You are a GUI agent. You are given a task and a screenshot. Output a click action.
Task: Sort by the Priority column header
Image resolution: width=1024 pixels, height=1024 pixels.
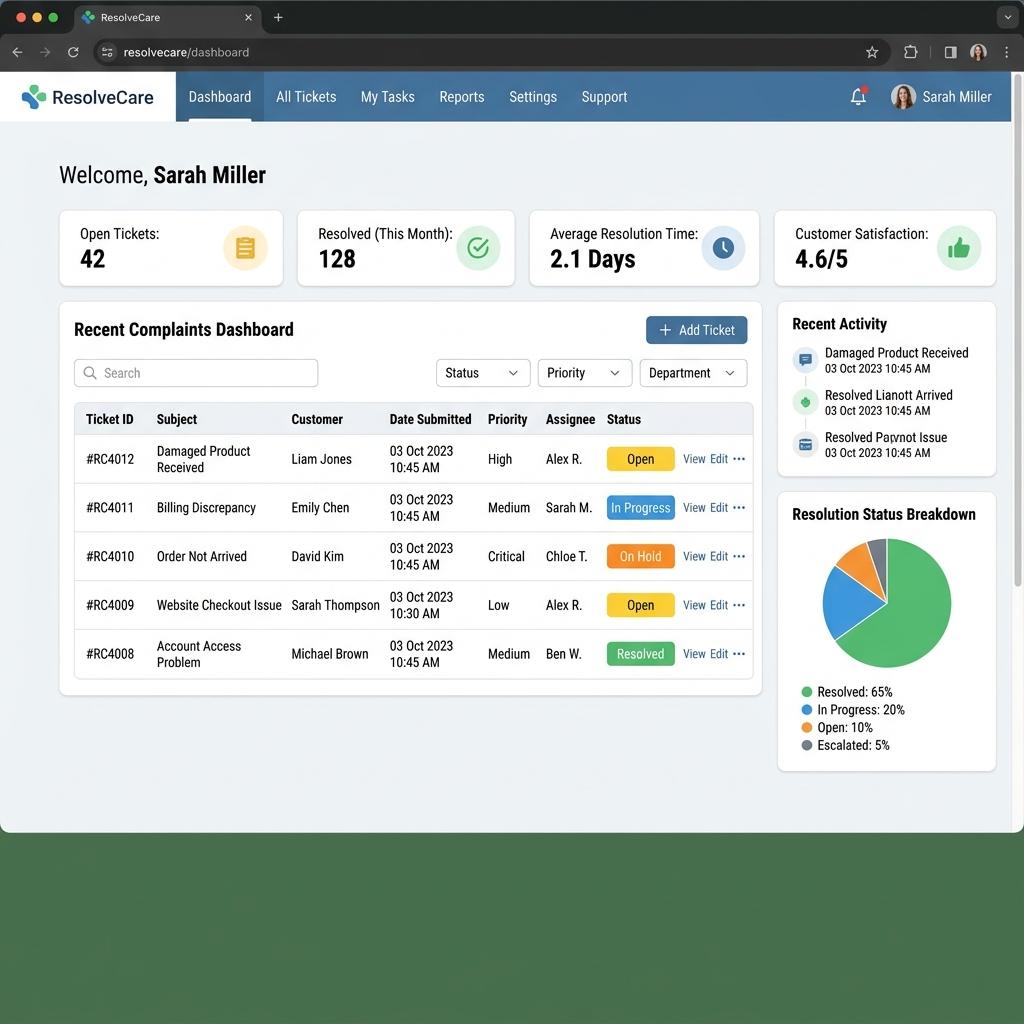point(507,419)
